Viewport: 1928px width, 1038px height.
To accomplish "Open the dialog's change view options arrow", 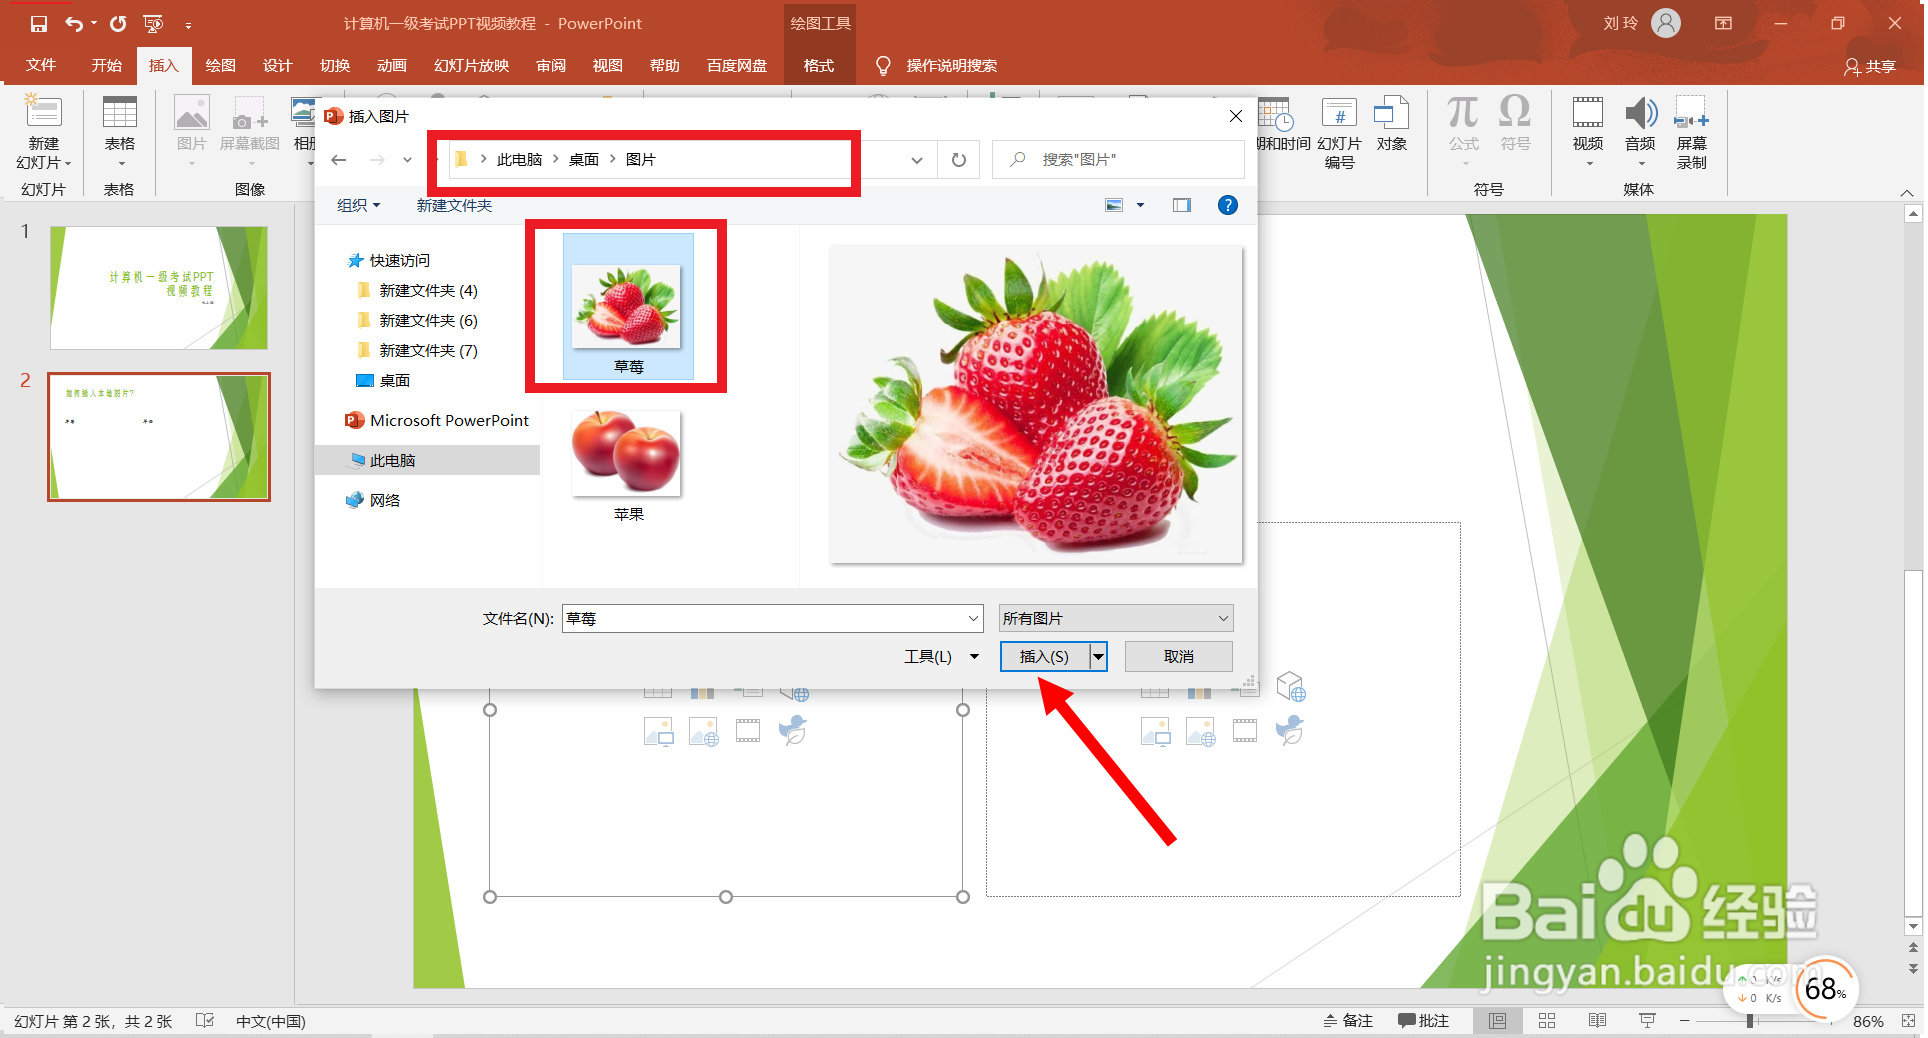I will [x=1140, y=205].
